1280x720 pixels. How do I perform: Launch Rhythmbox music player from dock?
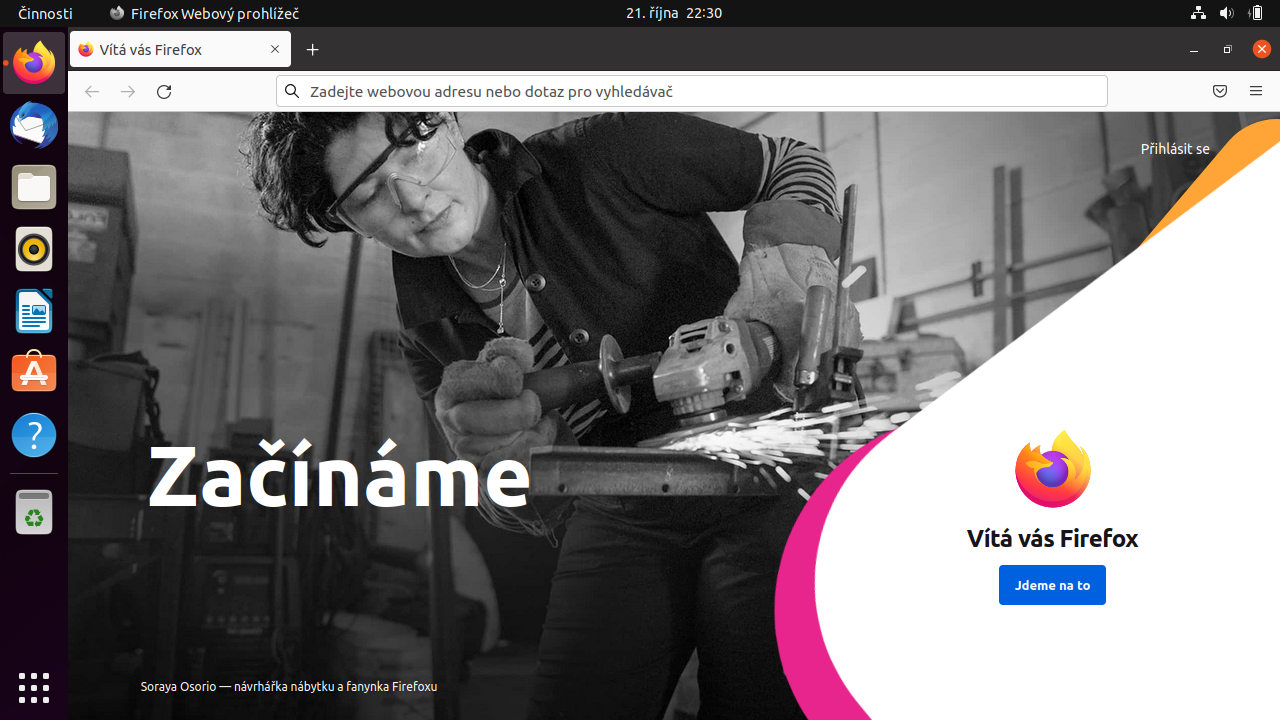pos(34,250)
